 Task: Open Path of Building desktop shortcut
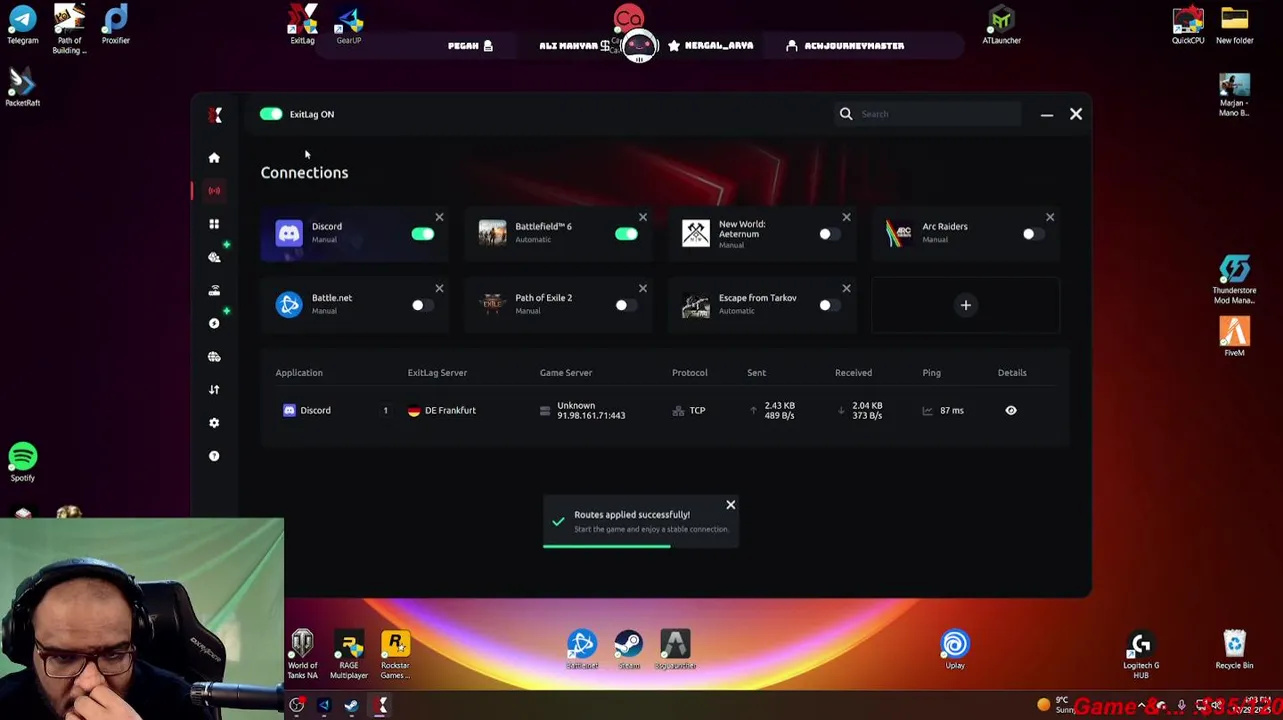[69, 29]
